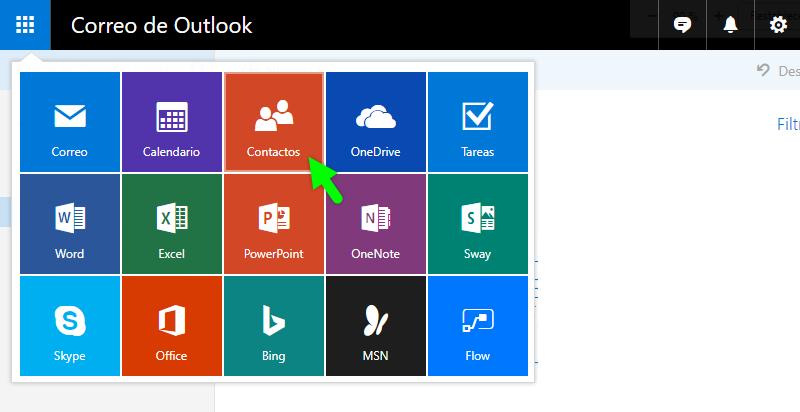Viewport: 800px width, 412px height.
Task: Open the Tareas tasks tile
Action: [x=477, y=121]
